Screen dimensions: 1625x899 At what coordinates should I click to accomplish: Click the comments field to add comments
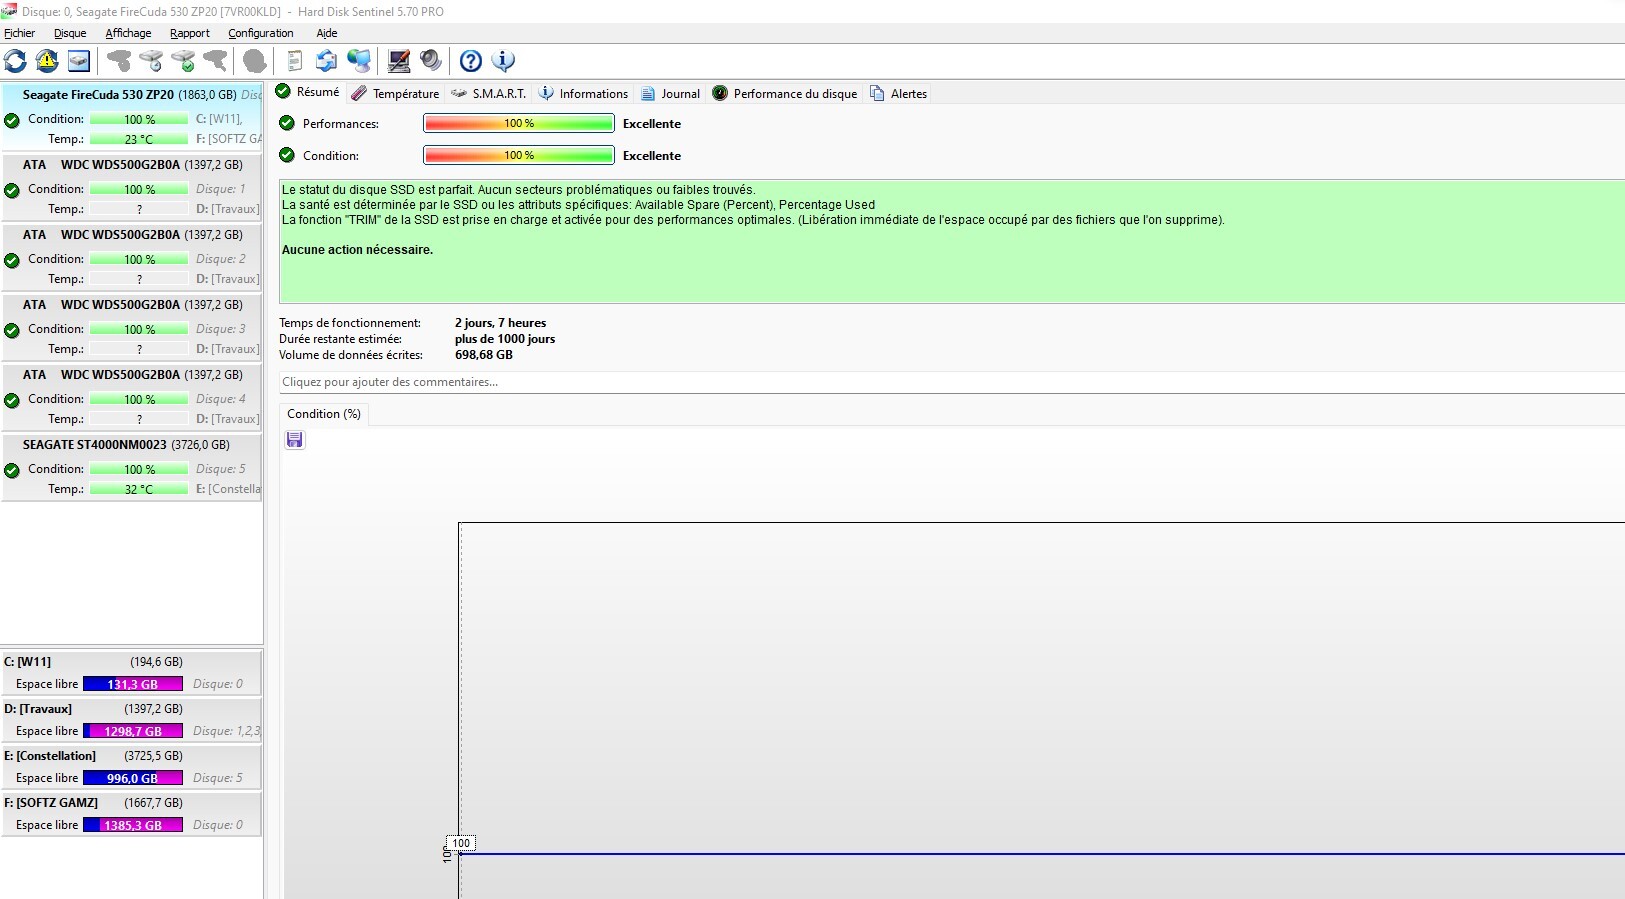coord(952,382)
